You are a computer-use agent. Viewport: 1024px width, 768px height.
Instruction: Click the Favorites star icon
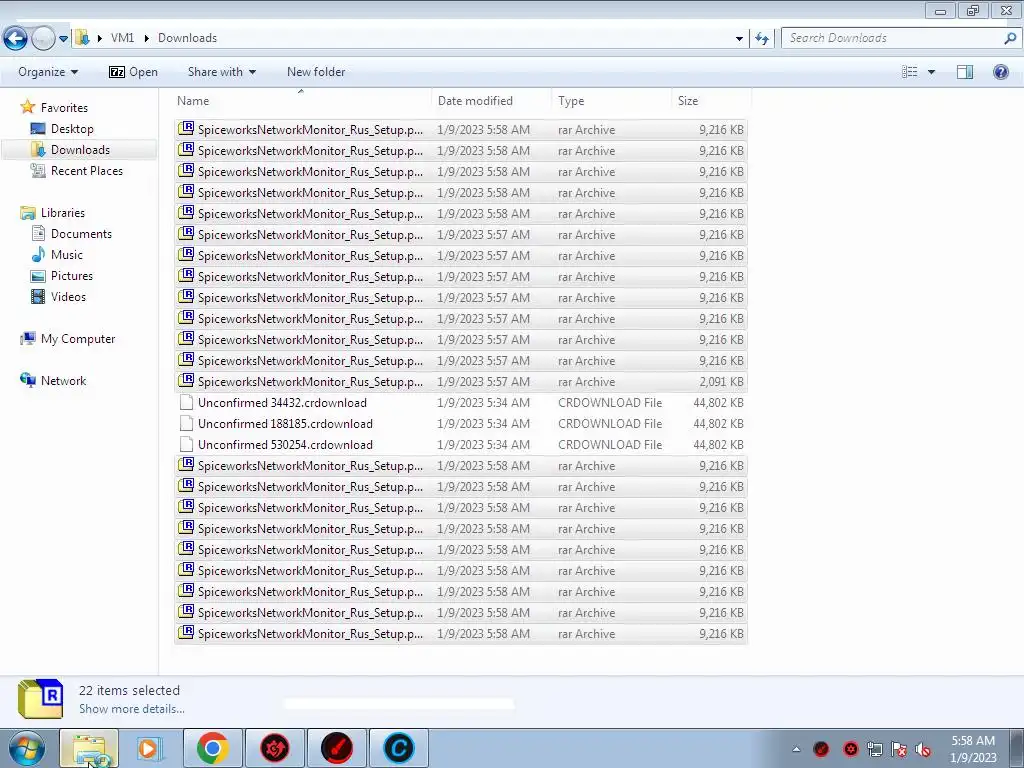pyautogui.click(x=27, y=107)
